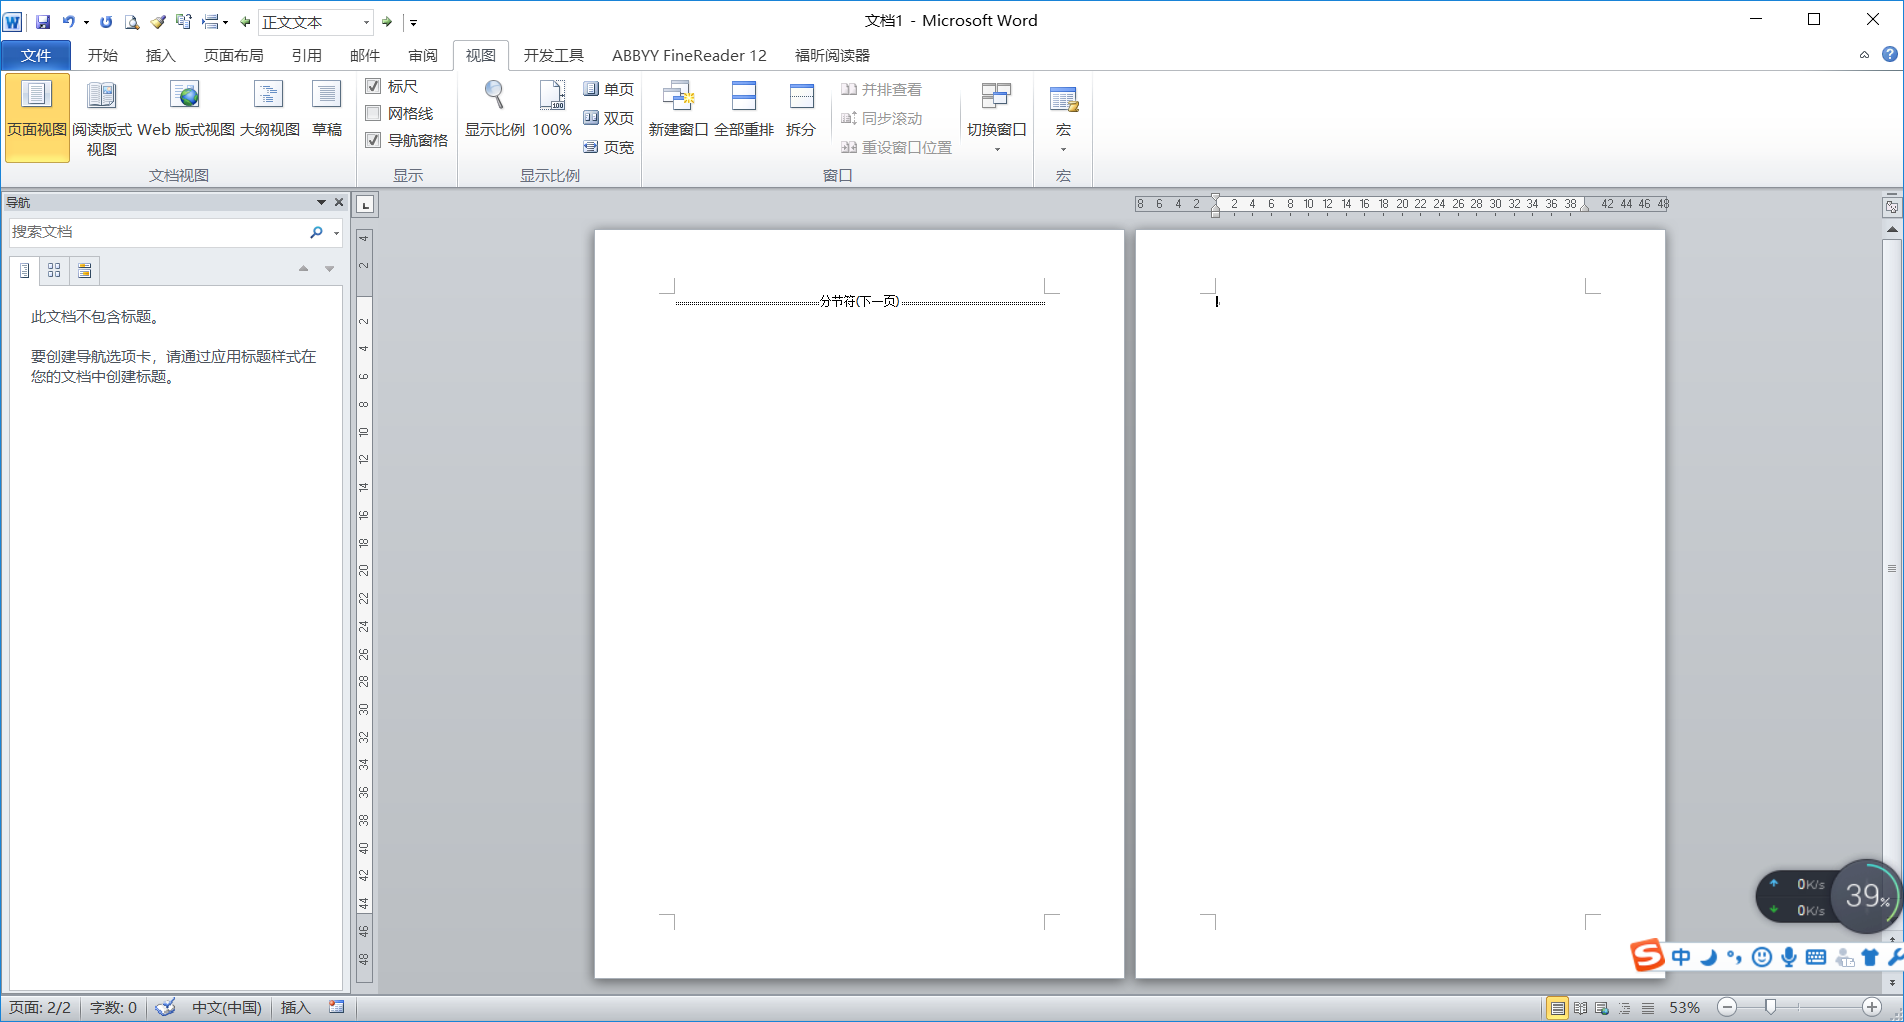Toggle 页面视图 print layout view button
The image size is (1904, 1022).
37,117
